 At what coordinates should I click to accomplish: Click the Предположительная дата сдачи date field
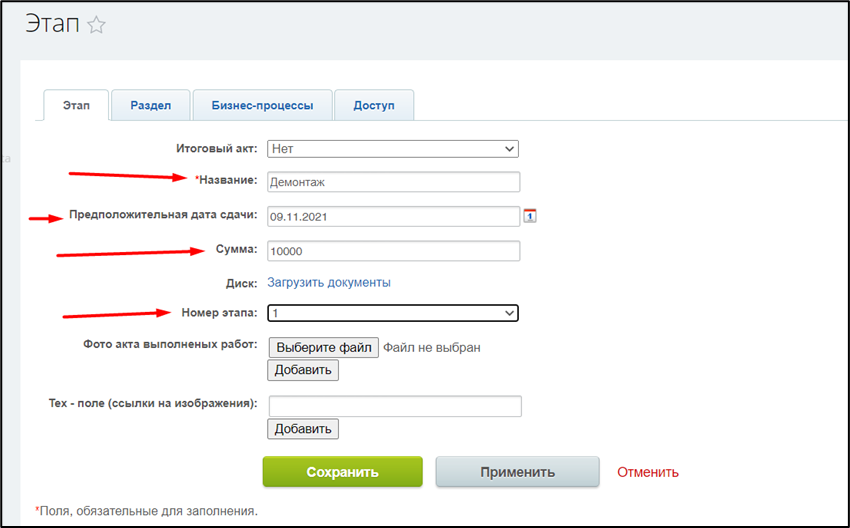[393, 216]
